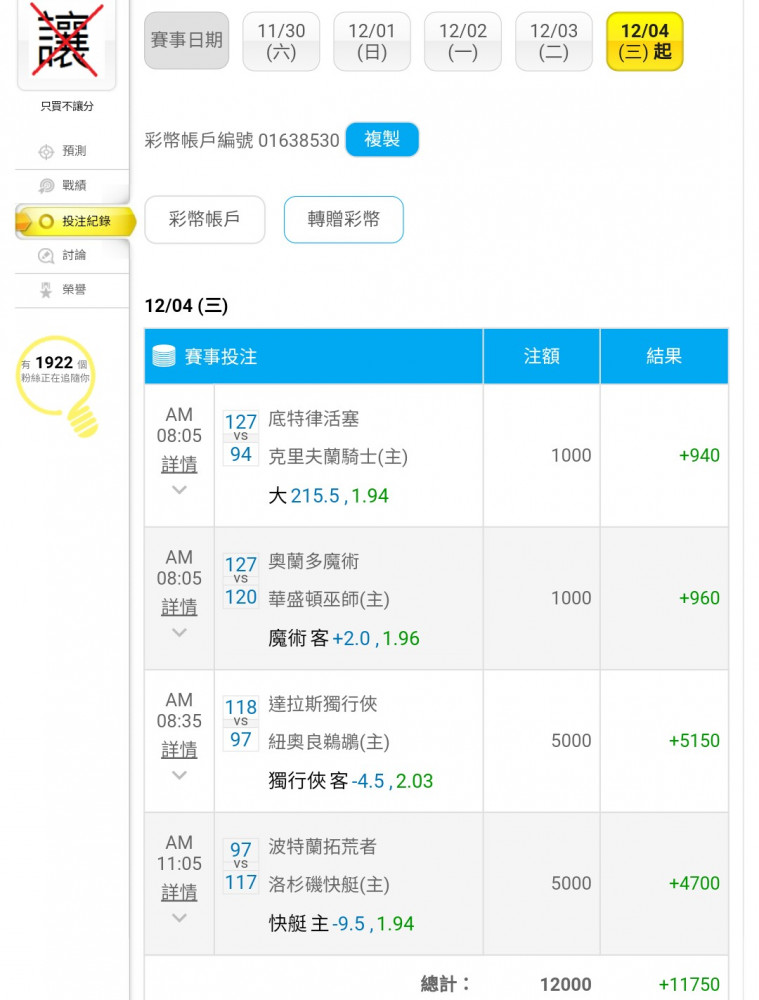Click the coin stack icon beside 賽事投注
759x1000 pixels.
click(x=164, y=356)
